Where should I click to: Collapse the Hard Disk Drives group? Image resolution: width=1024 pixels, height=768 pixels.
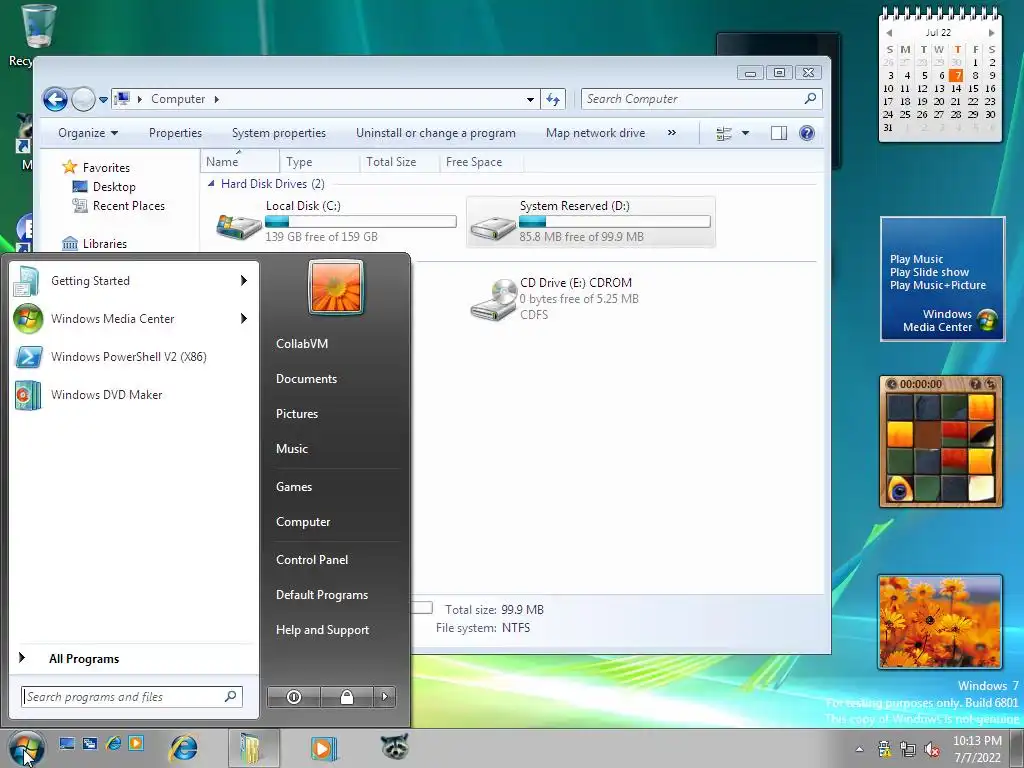tap(211, 184)
